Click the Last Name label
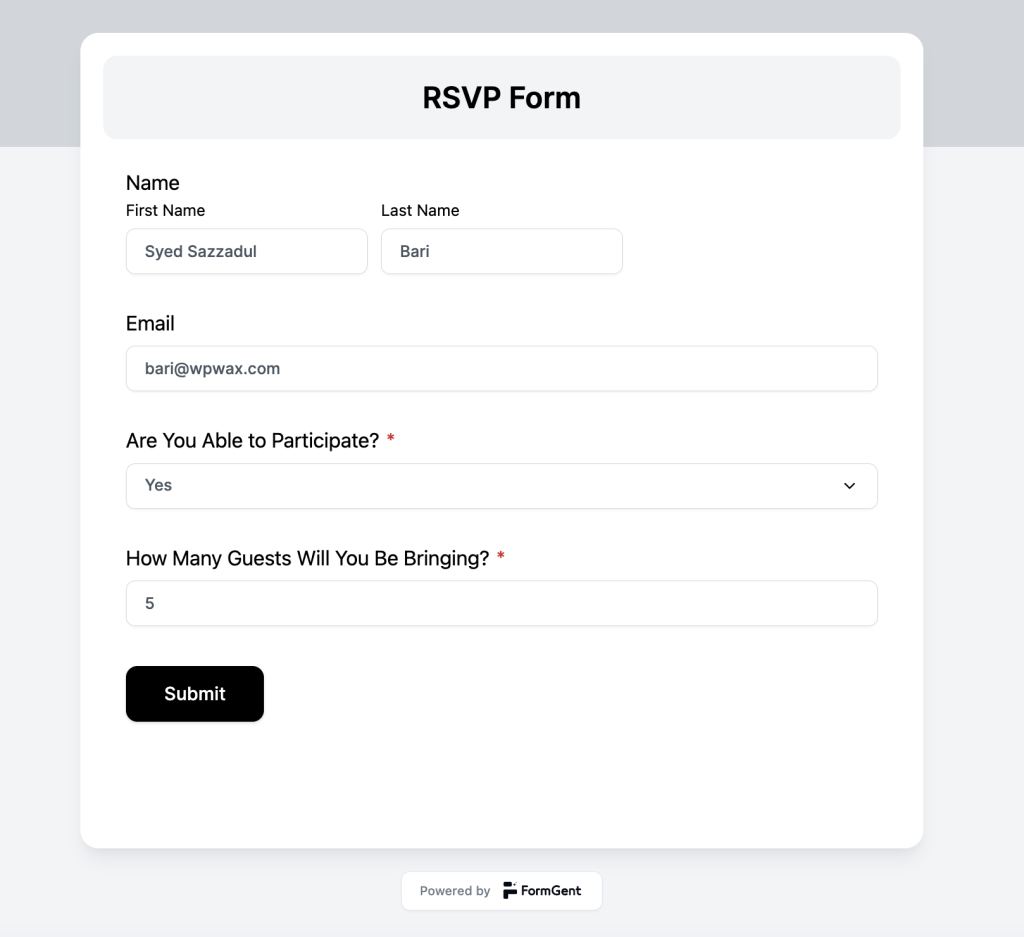The height and width of the screenshot is (937, 1024). tap(420, 210)
